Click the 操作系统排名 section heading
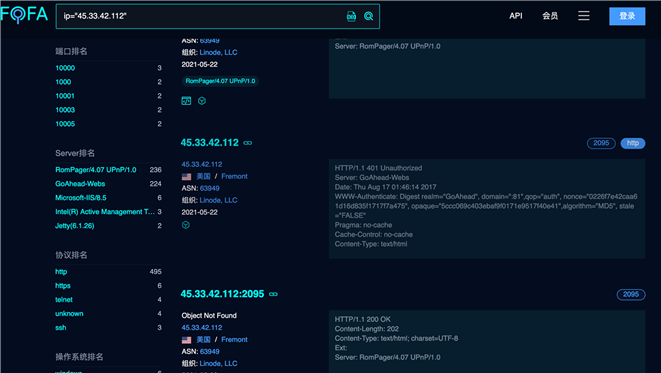661x373 pixels. click(79, 357)
